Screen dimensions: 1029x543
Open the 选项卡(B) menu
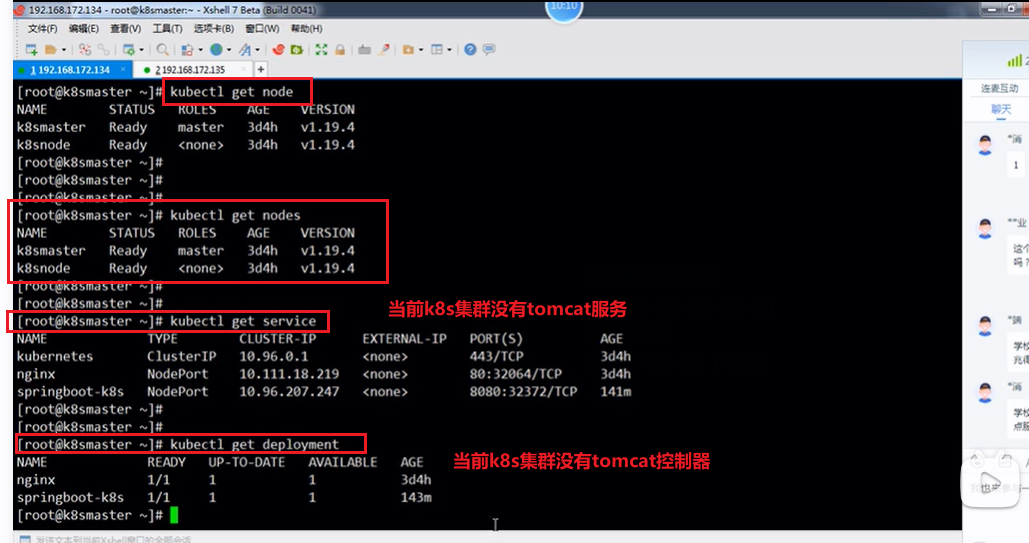(x=214, y=29)
